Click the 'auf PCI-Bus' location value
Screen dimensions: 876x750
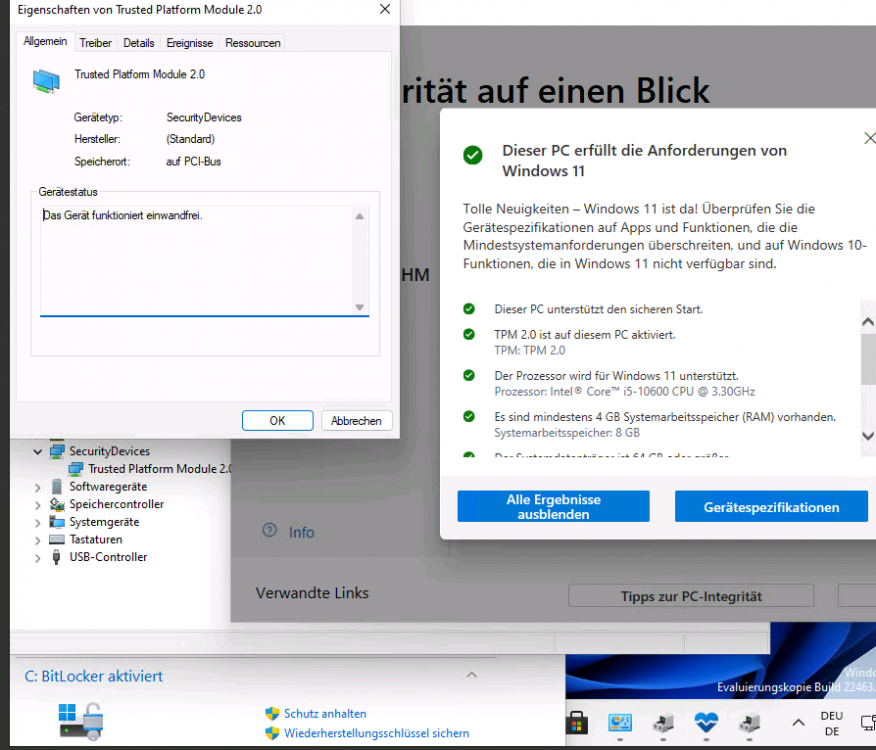(193, 162)
